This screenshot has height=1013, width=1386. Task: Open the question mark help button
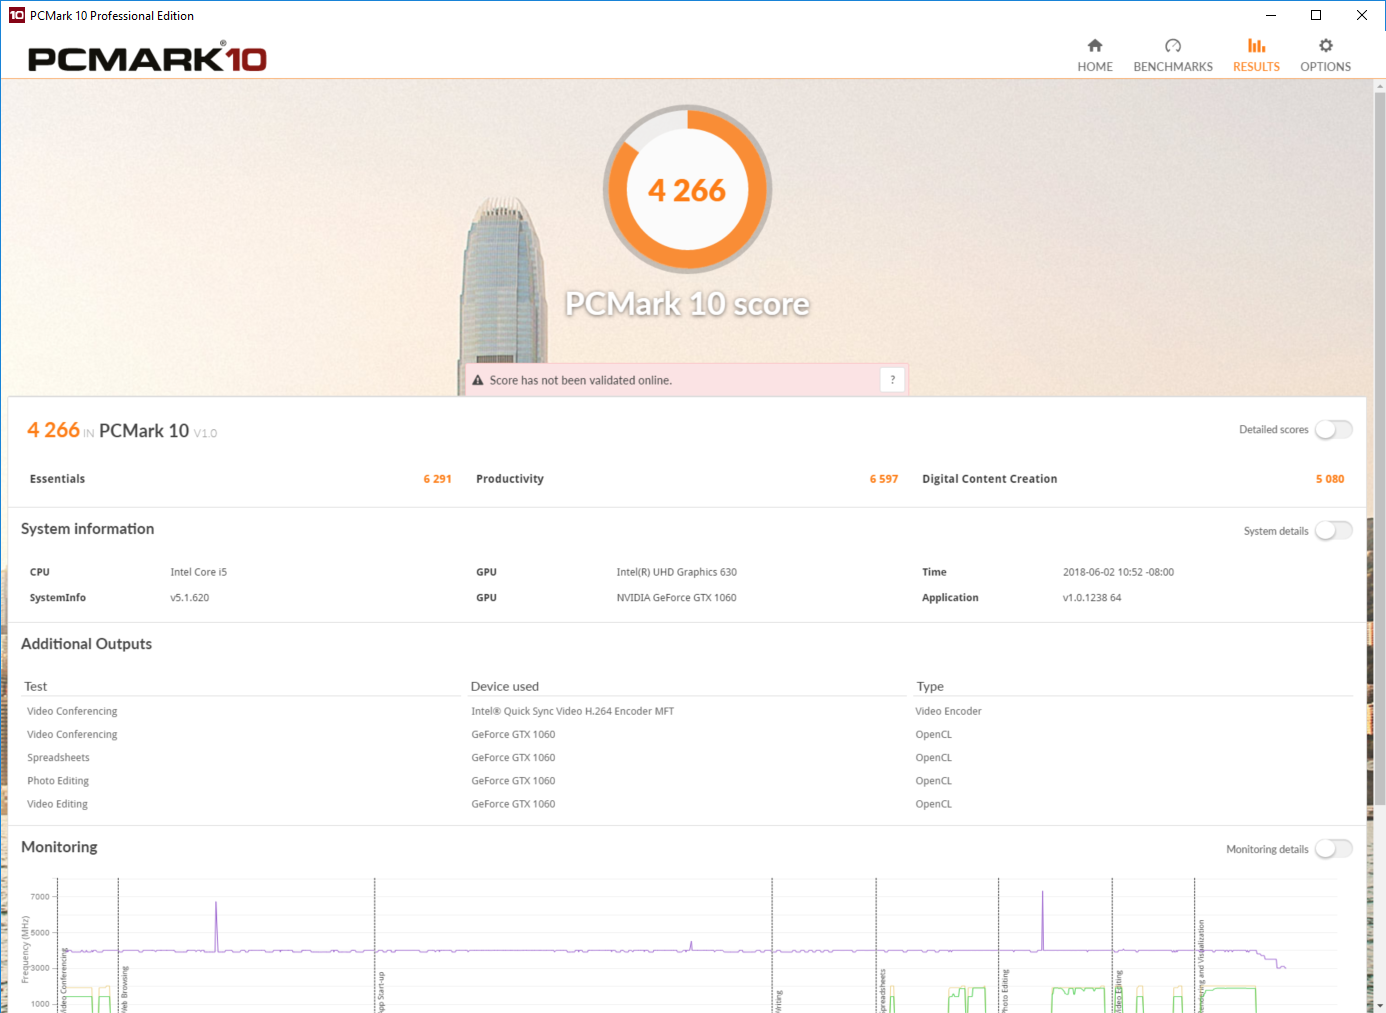click(893, 380)
